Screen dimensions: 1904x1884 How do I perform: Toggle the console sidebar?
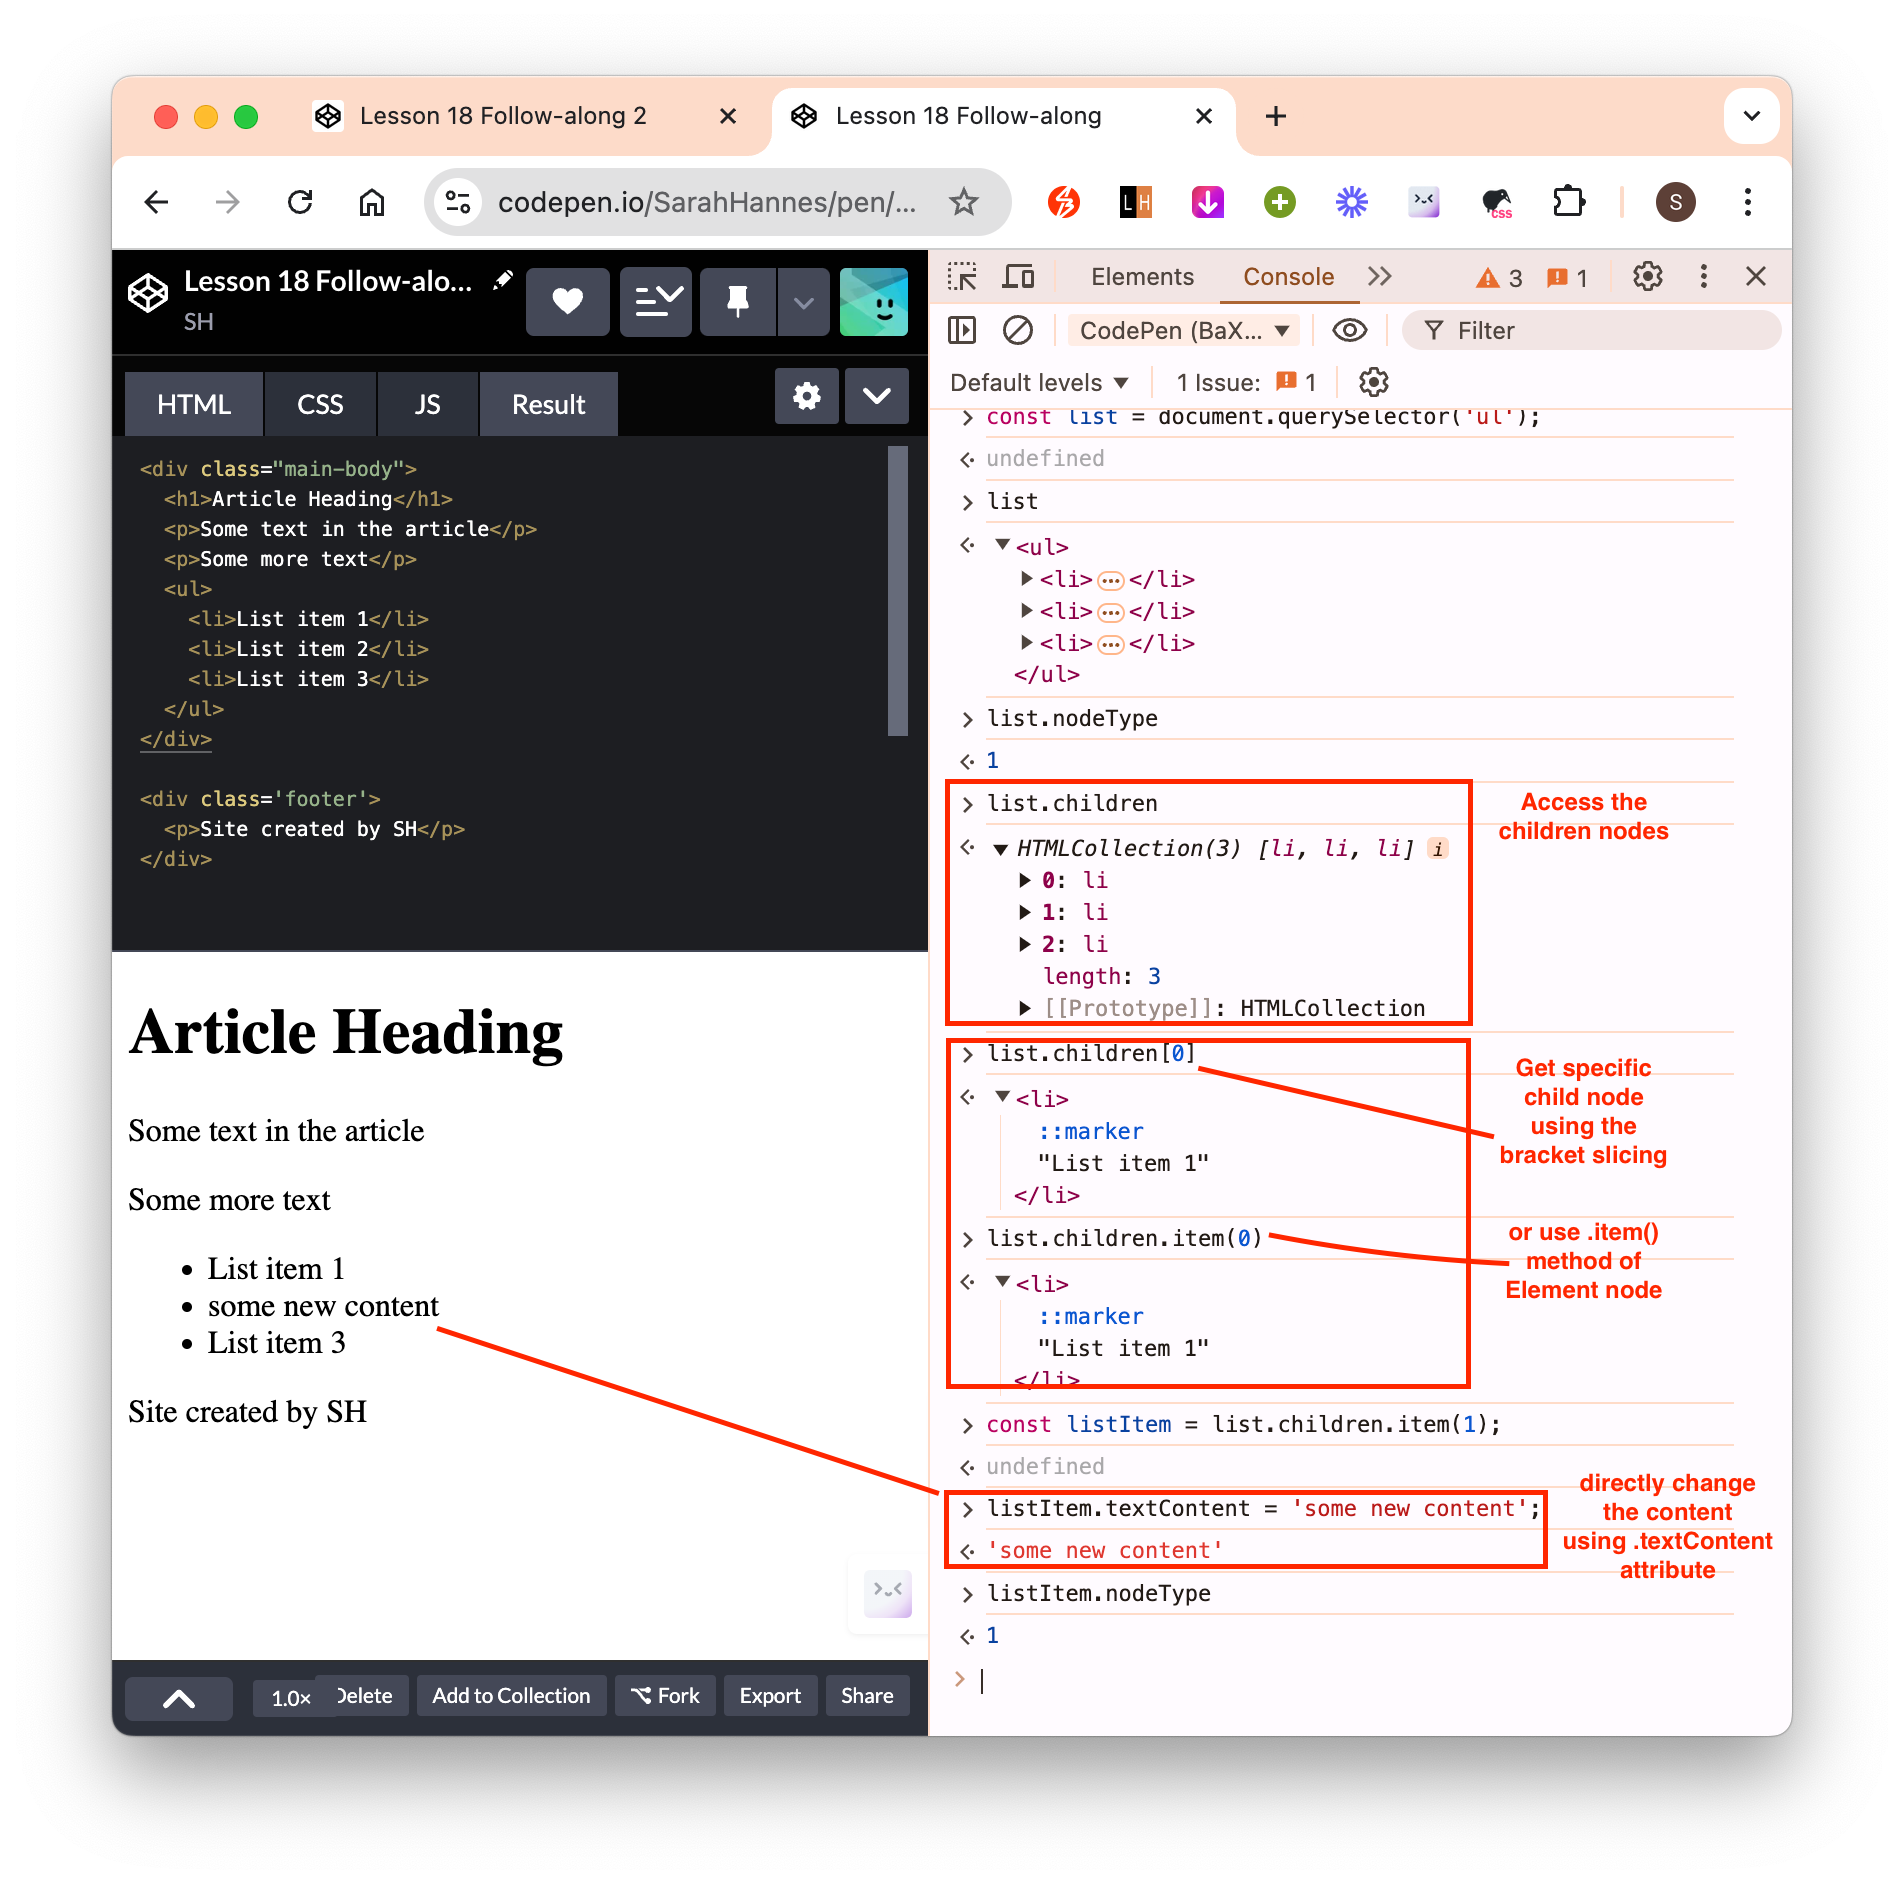[x=962, y=331]
